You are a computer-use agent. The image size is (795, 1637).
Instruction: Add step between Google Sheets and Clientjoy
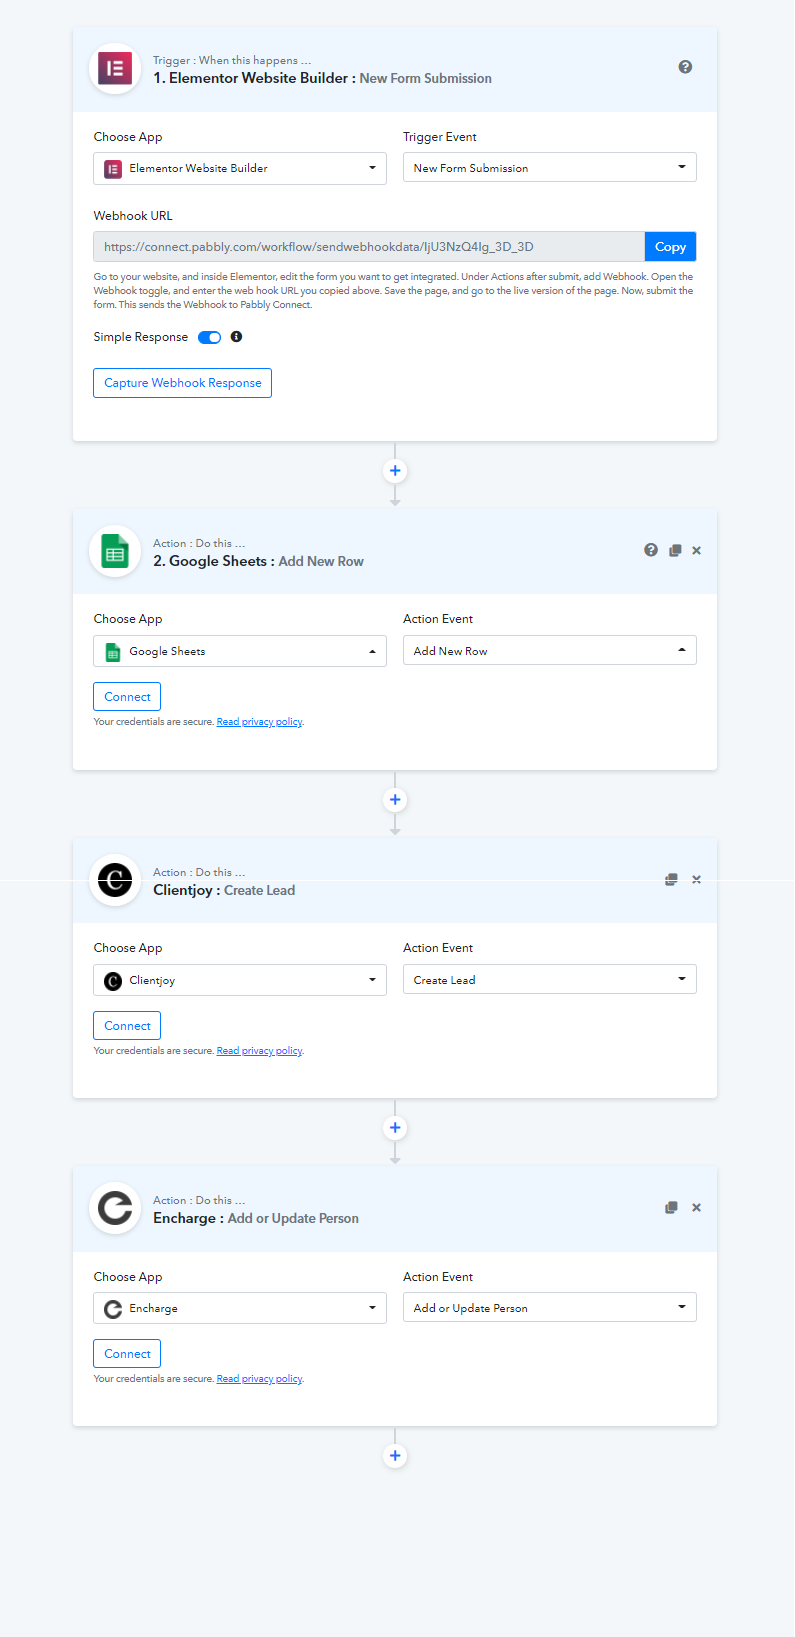point(395,800)
